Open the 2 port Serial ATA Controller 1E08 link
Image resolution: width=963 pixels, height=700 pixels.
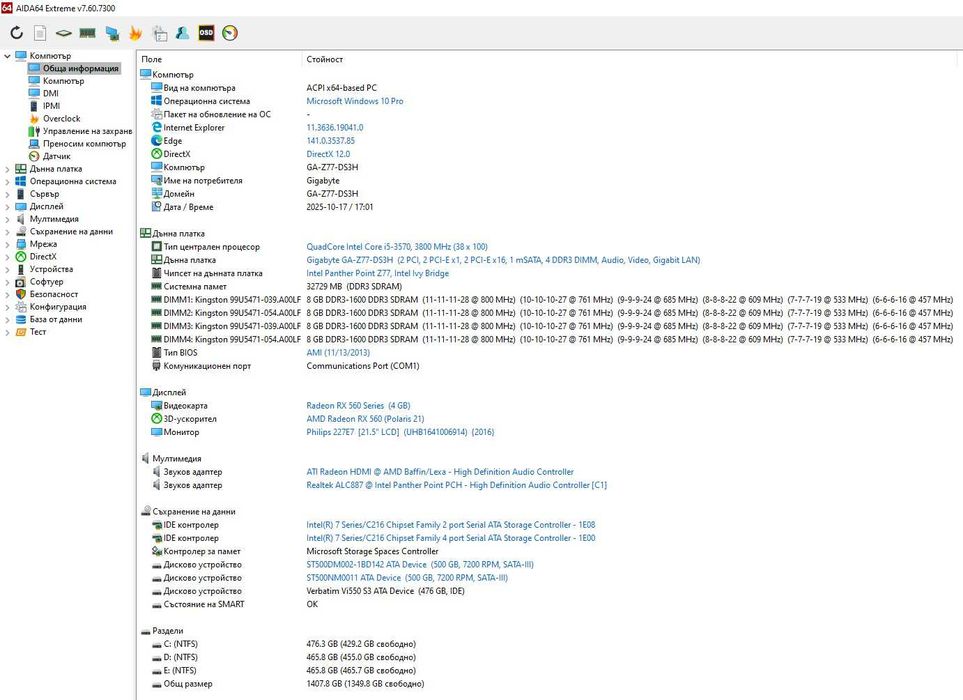coord(451,525)
